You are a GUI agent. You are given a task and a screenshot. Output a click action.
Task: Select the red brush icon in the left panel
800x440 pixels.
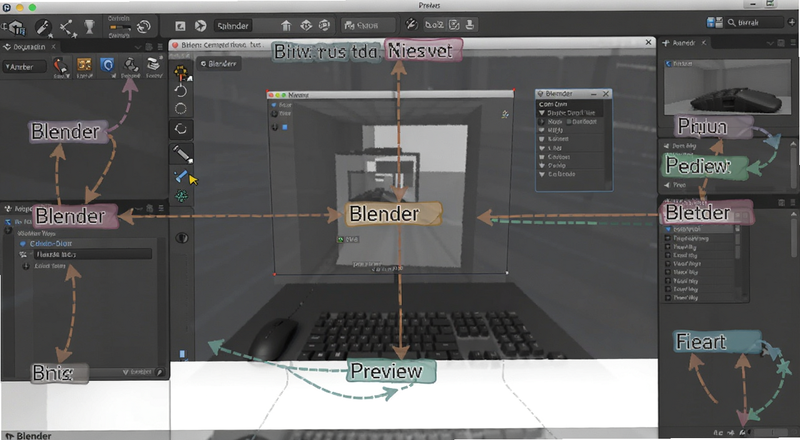point(61,65)
